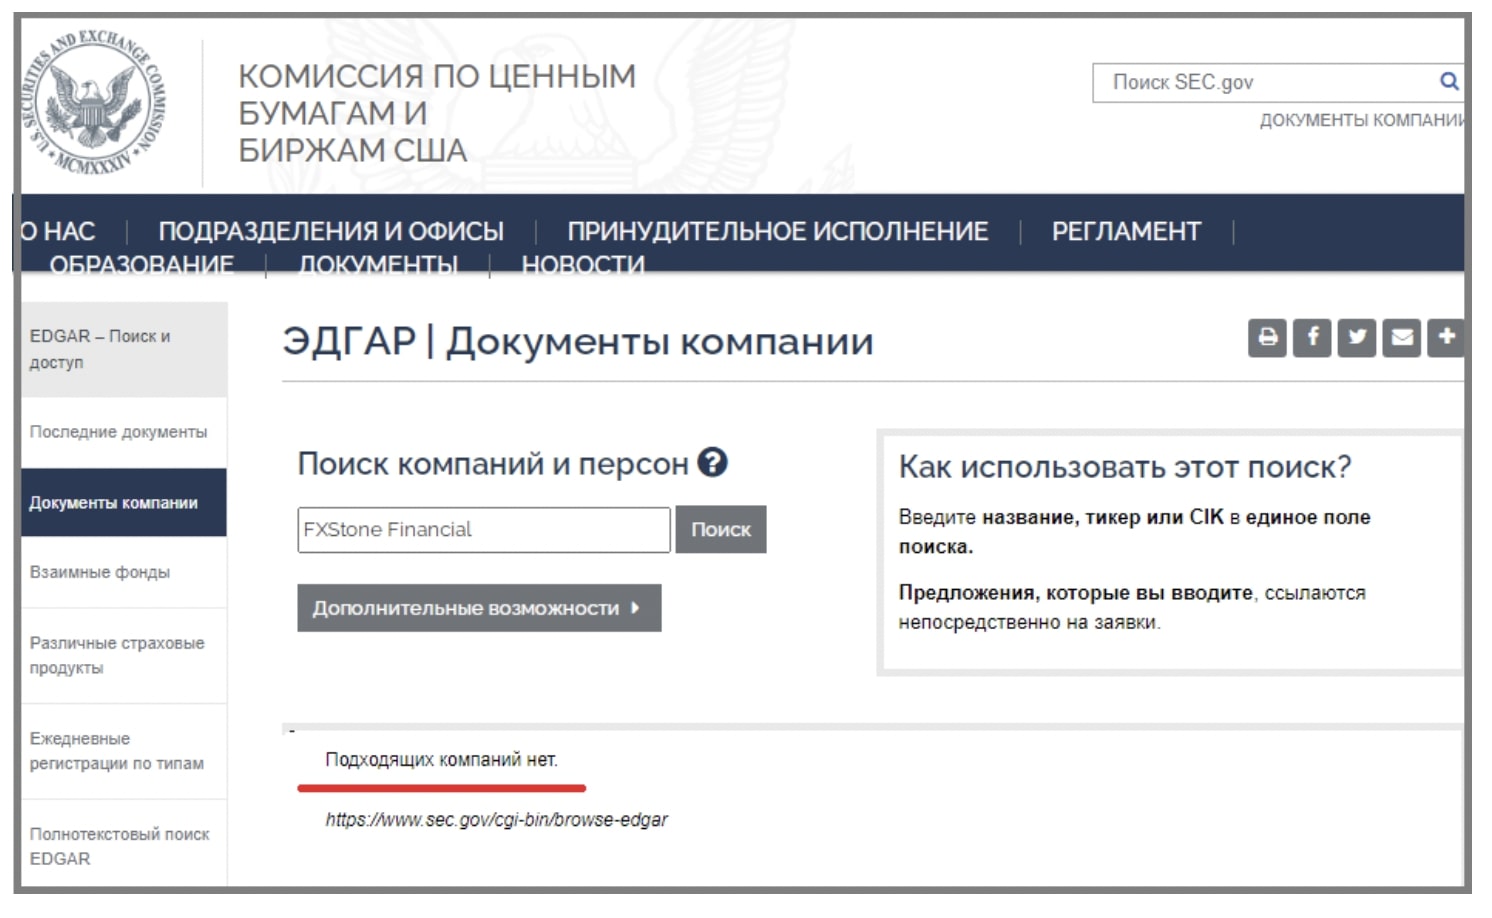Expand 'Дополнительные возможности' options

click(x=479, y=608)
